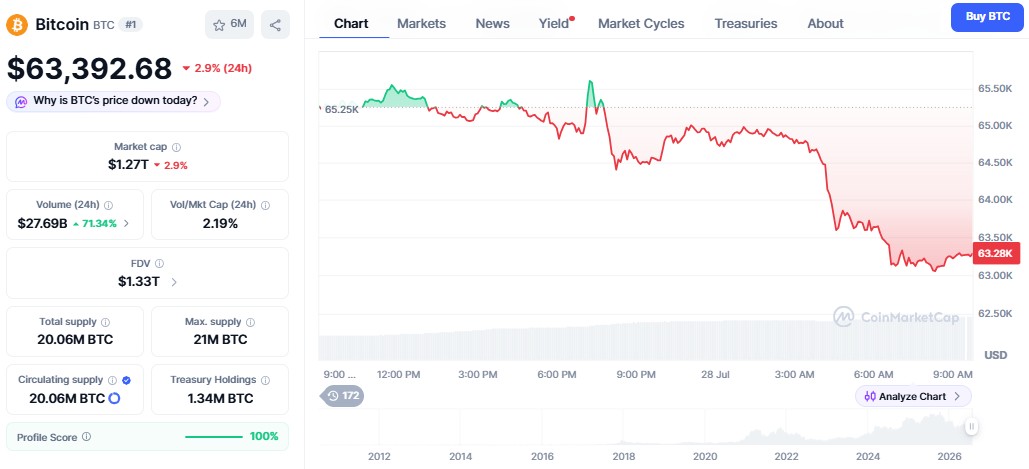This screenshot has height=469, width=1029.
Task: Open the About tab
Action: 826,24
